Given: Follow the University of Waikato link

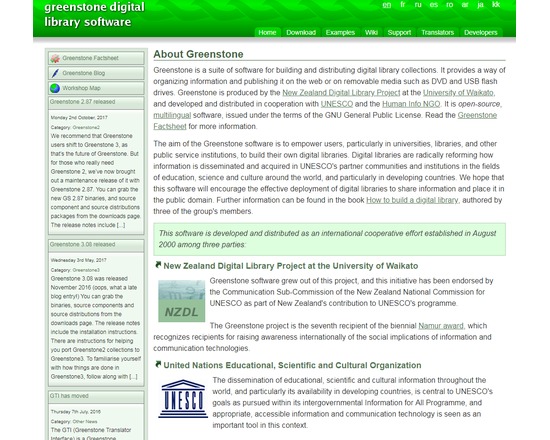Looking at the screenshot, I should click(458, 93).
